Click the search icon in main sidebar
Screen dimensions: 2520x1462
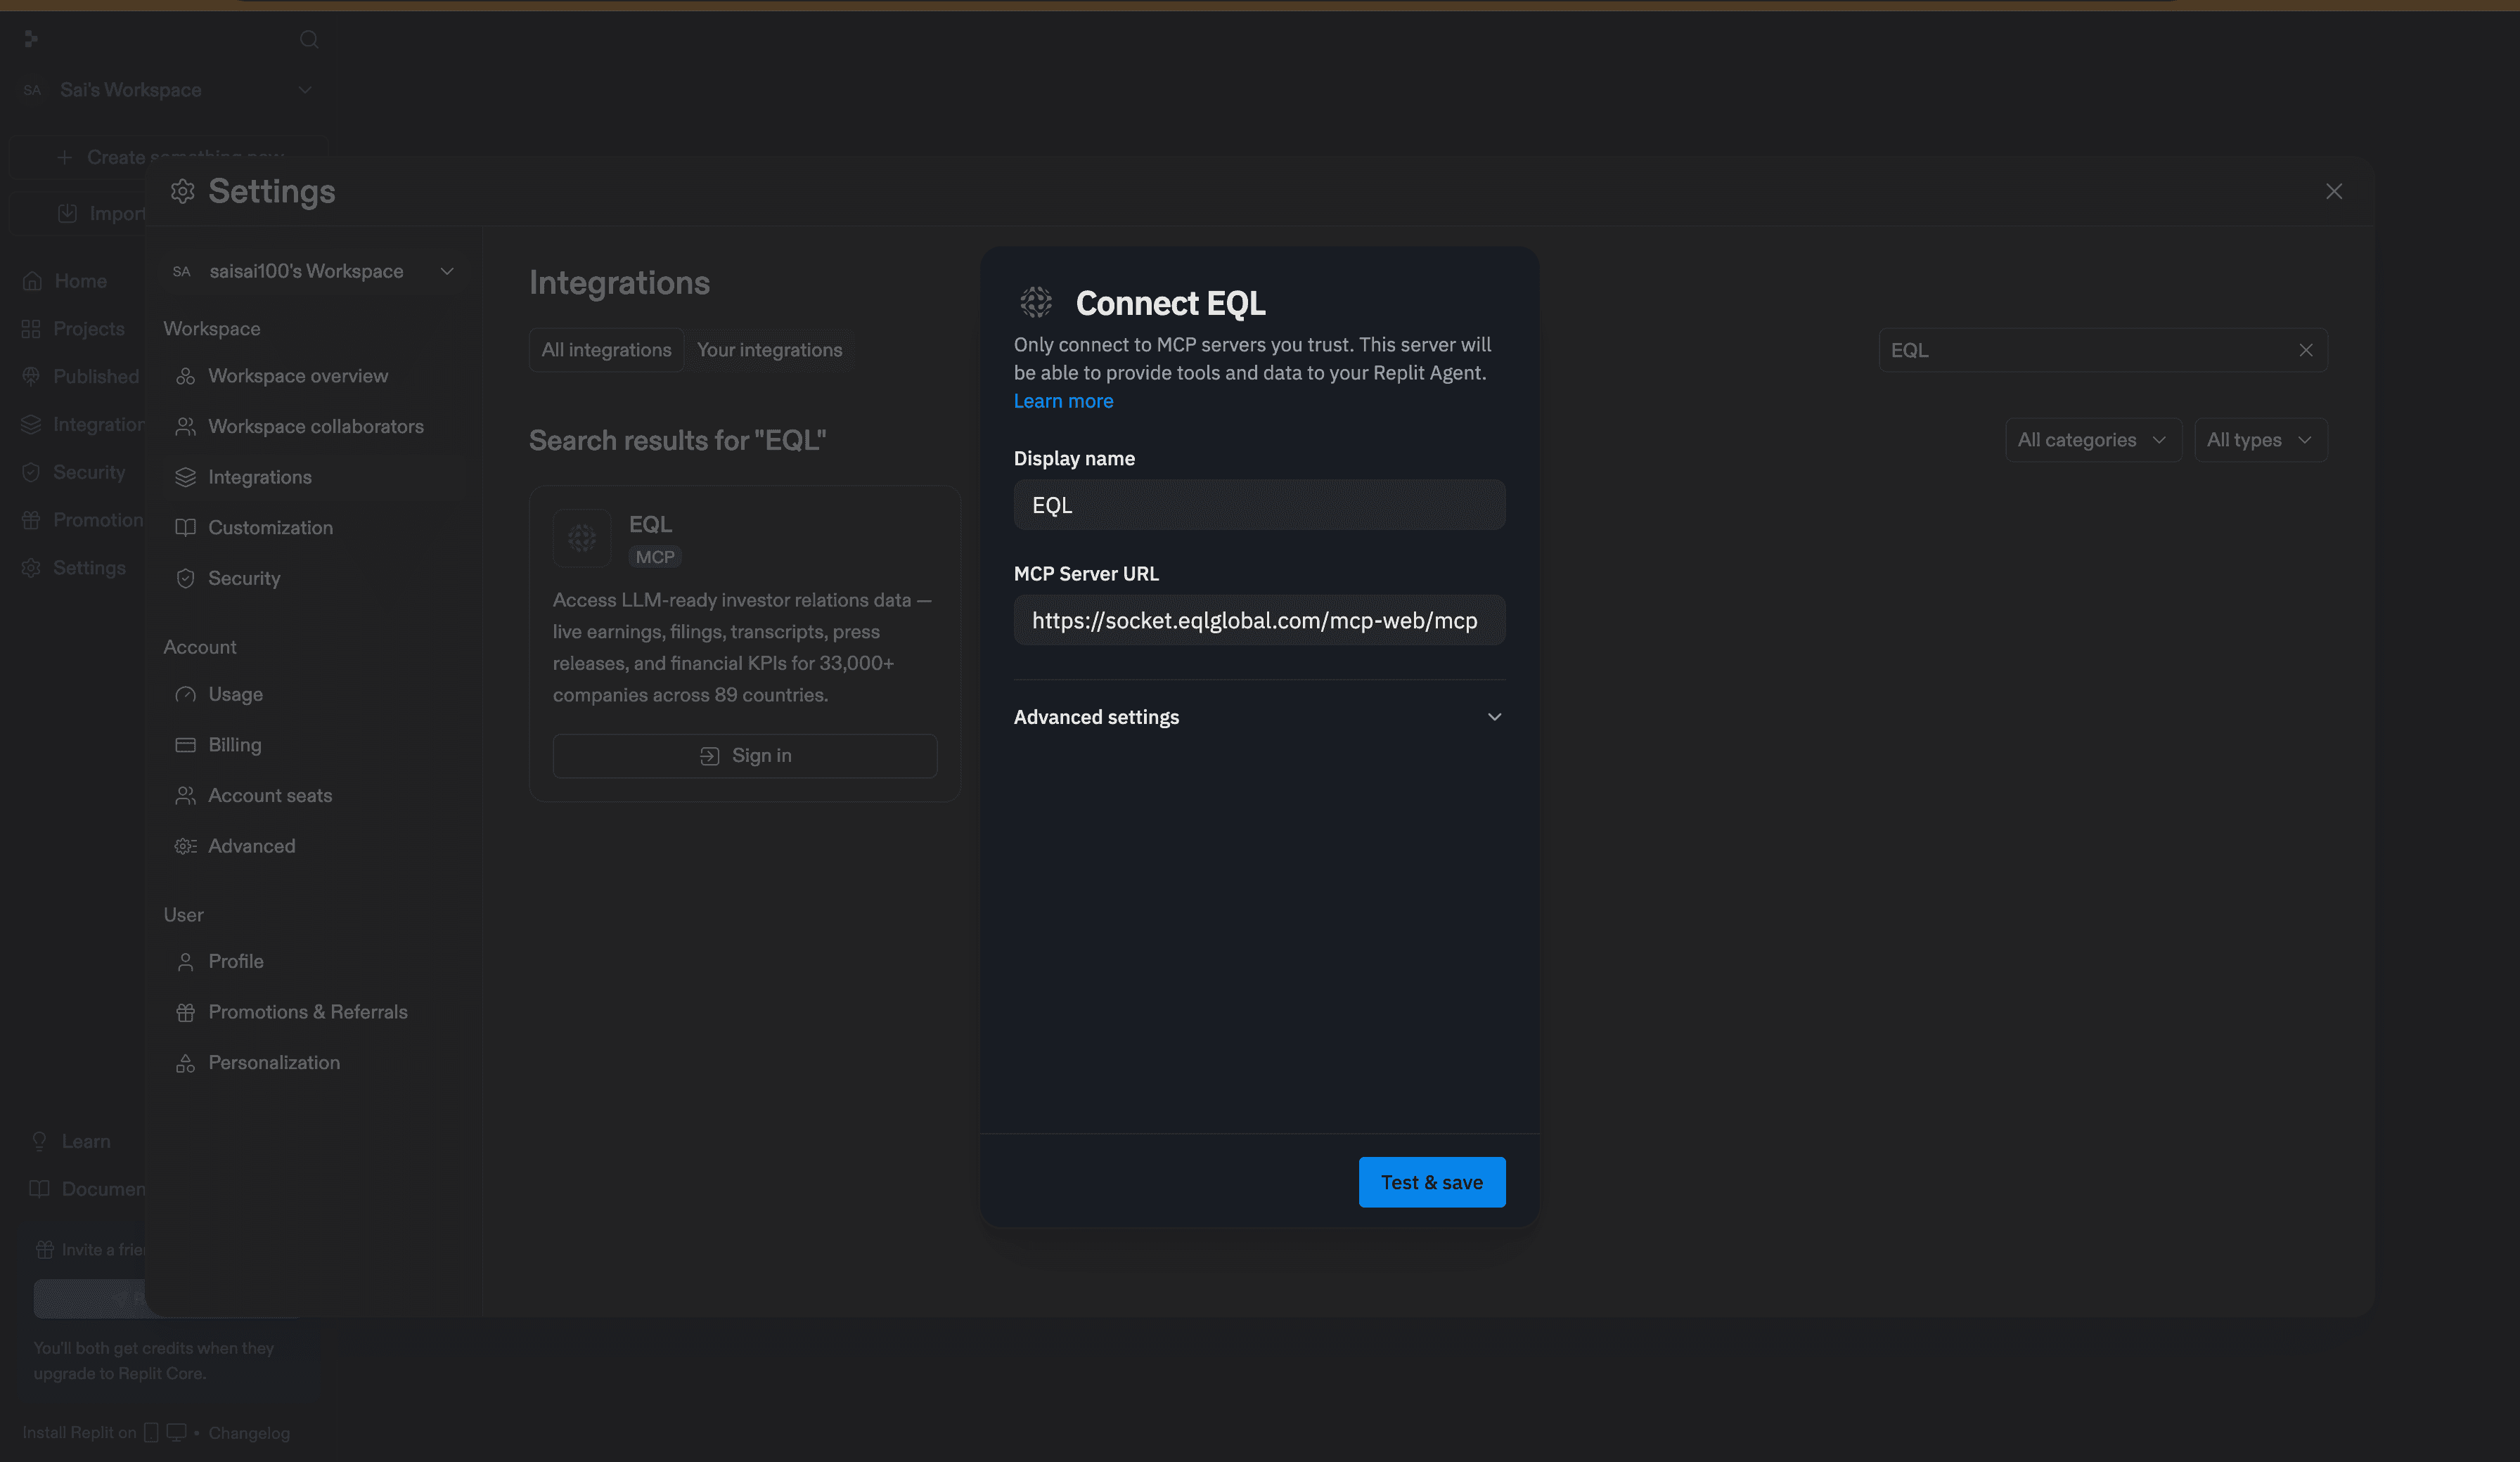(x=309, y=39)
